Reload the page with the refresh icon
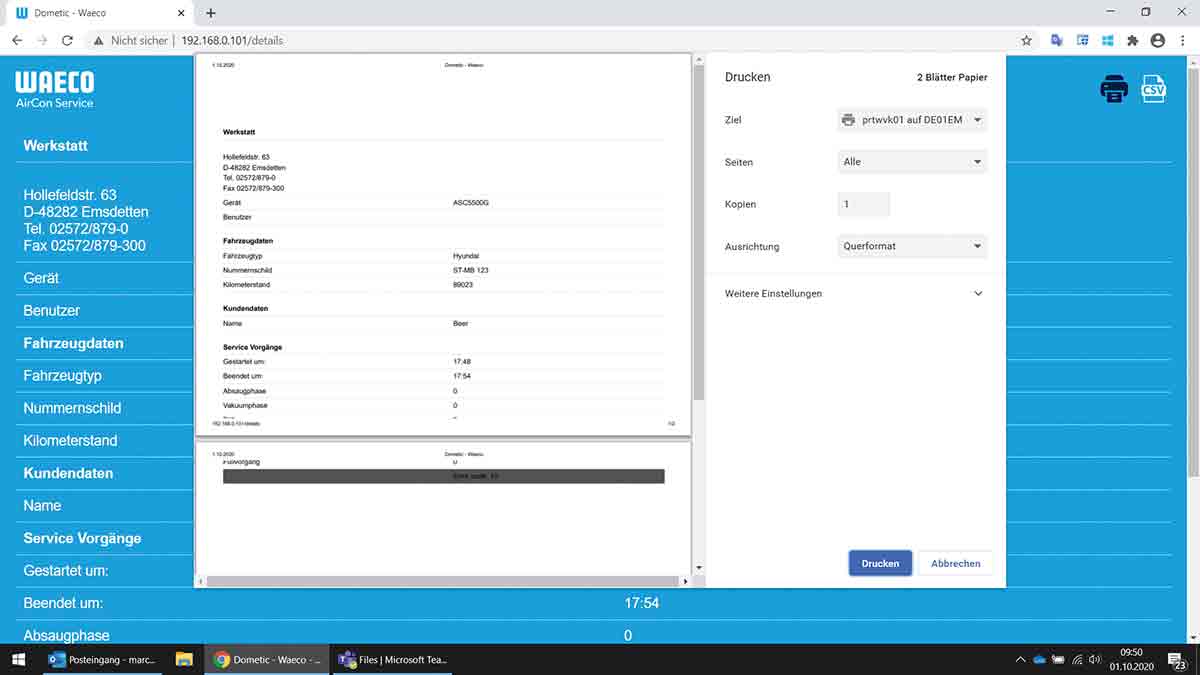1200x675 pixels. tap(67, 41)
